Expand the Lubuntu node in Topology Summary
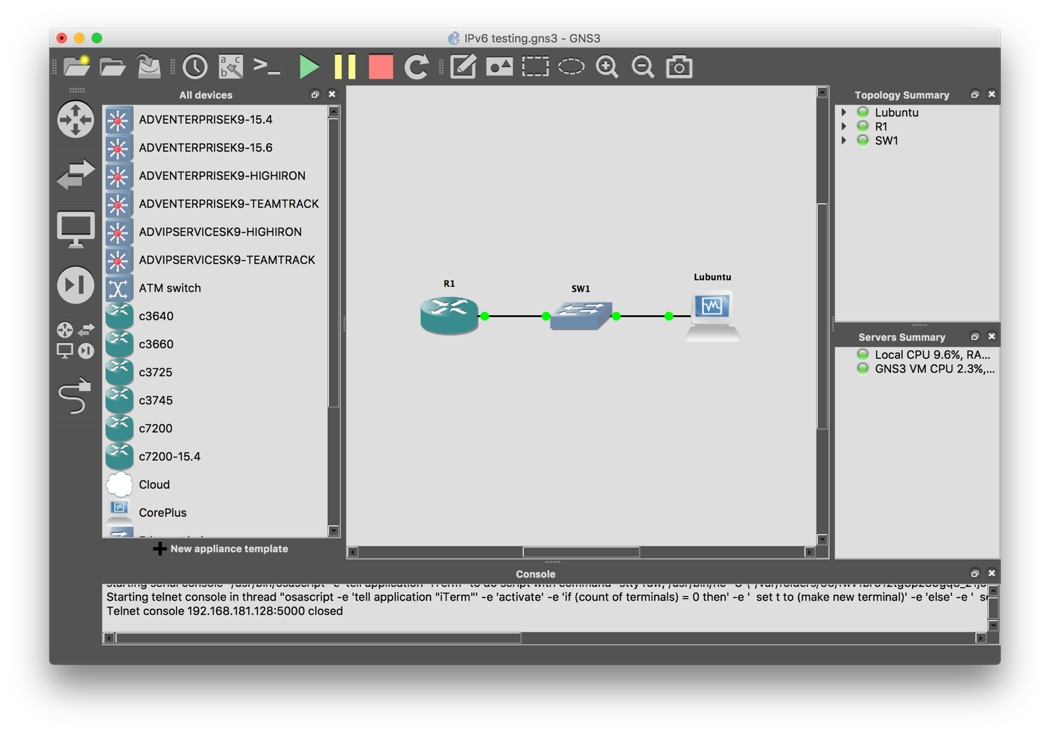 (x=843, y=112)
